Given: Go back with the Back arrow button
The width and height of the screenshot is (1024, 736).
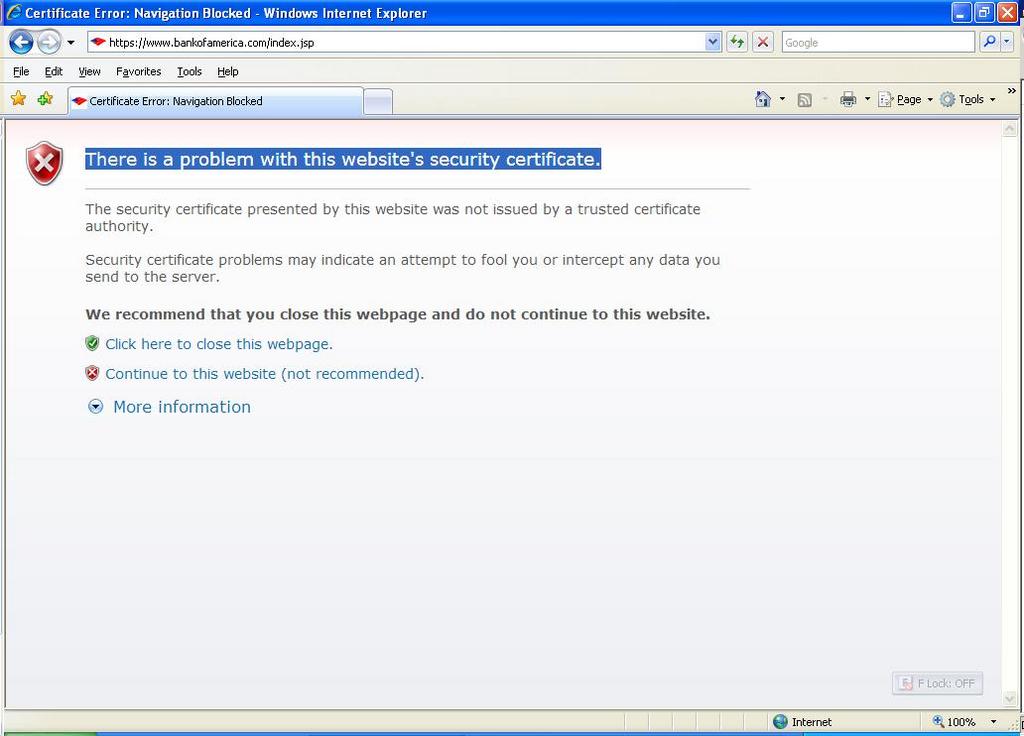Looking at the screenshot, I should (x=21, y=42).
